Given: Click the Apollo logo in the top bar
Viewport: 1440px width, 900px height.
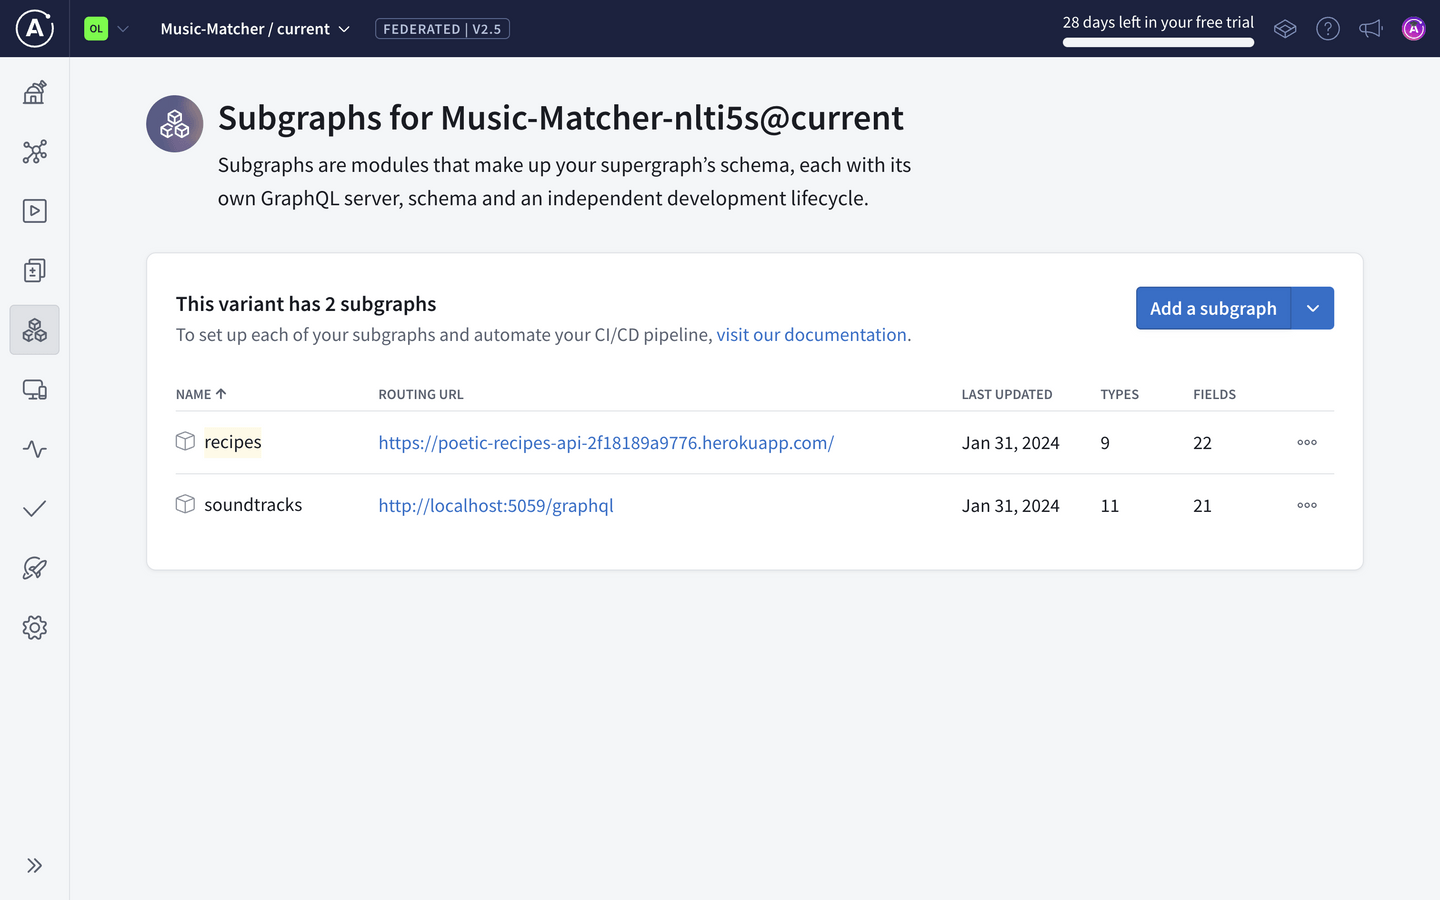Looking at the screenshot, I should [x=33, y=28].
